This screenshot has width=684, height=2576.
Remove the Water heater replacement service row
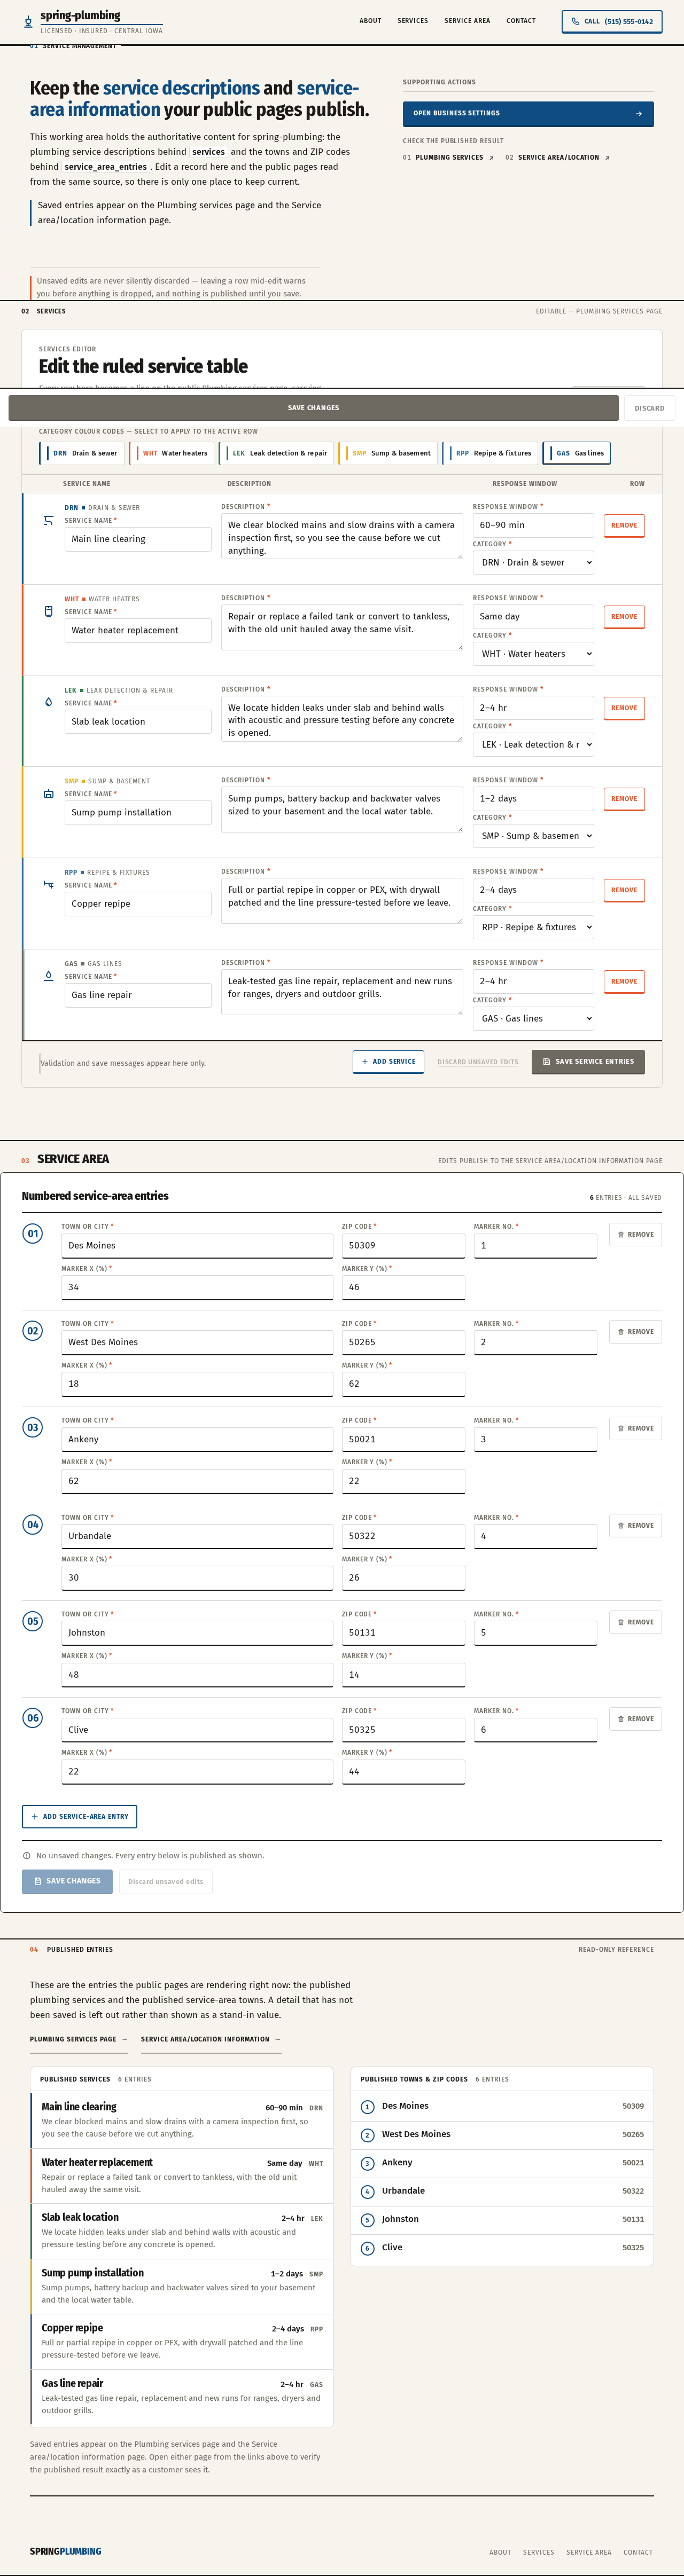coord(624,617)
